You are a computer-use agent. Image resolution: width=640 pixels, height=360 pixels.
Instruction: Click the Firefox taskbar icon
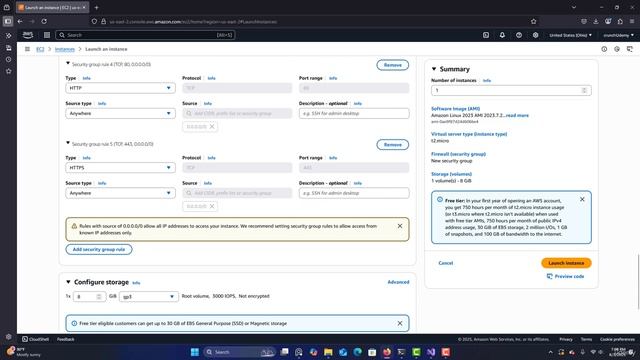pos(387,352)
